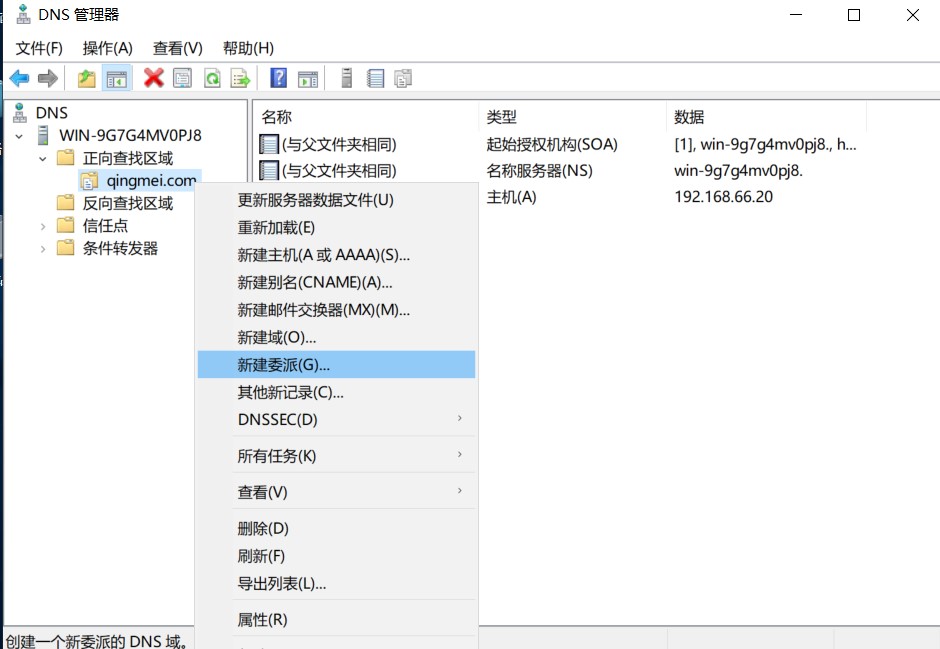The height and width of the screenshot is (649, 940).
Task: Choose 属性(R) in context menu
Action: (336, 620)
